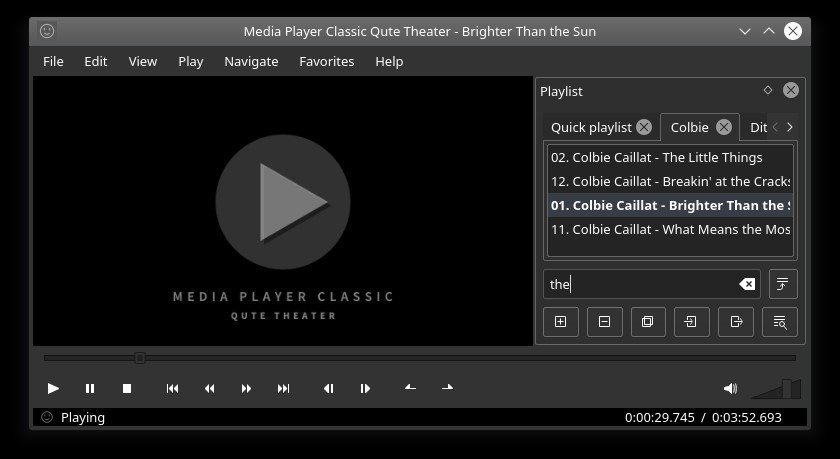
Task: Clear the 'the' search text
Action: pyautogui.click(x=746, y=284)
